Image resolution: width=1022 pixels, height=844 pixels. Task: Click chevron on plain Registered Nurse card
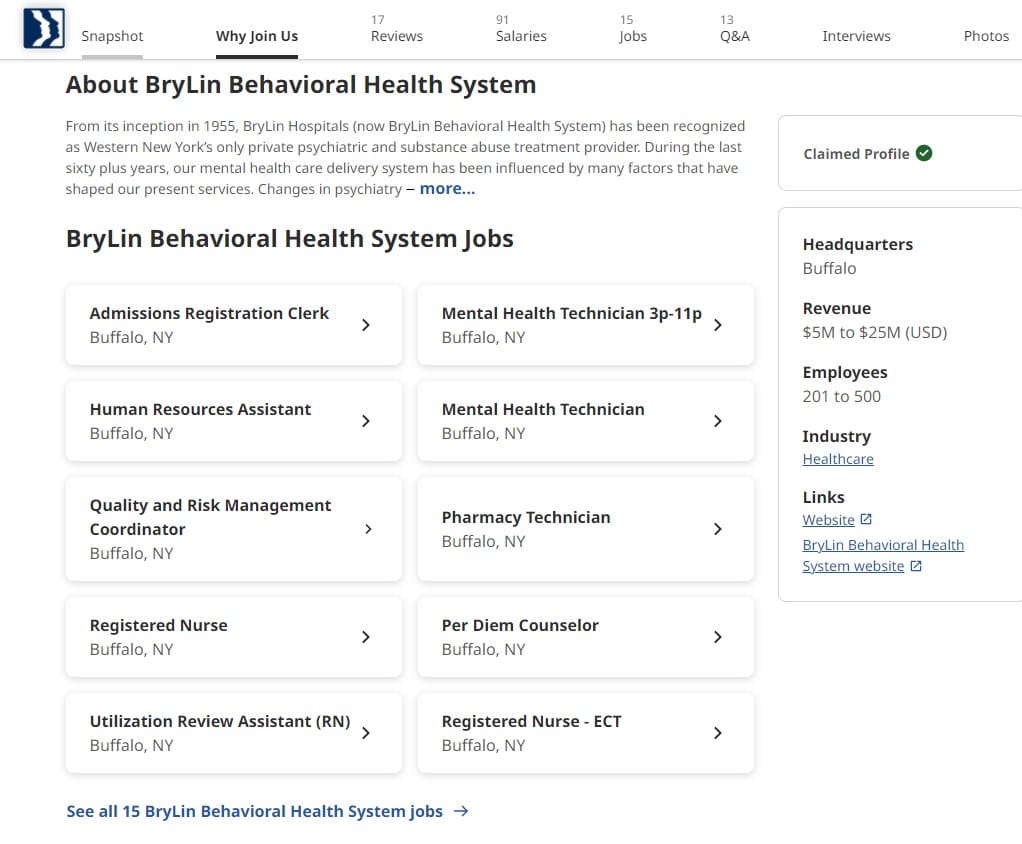(366, 637)
